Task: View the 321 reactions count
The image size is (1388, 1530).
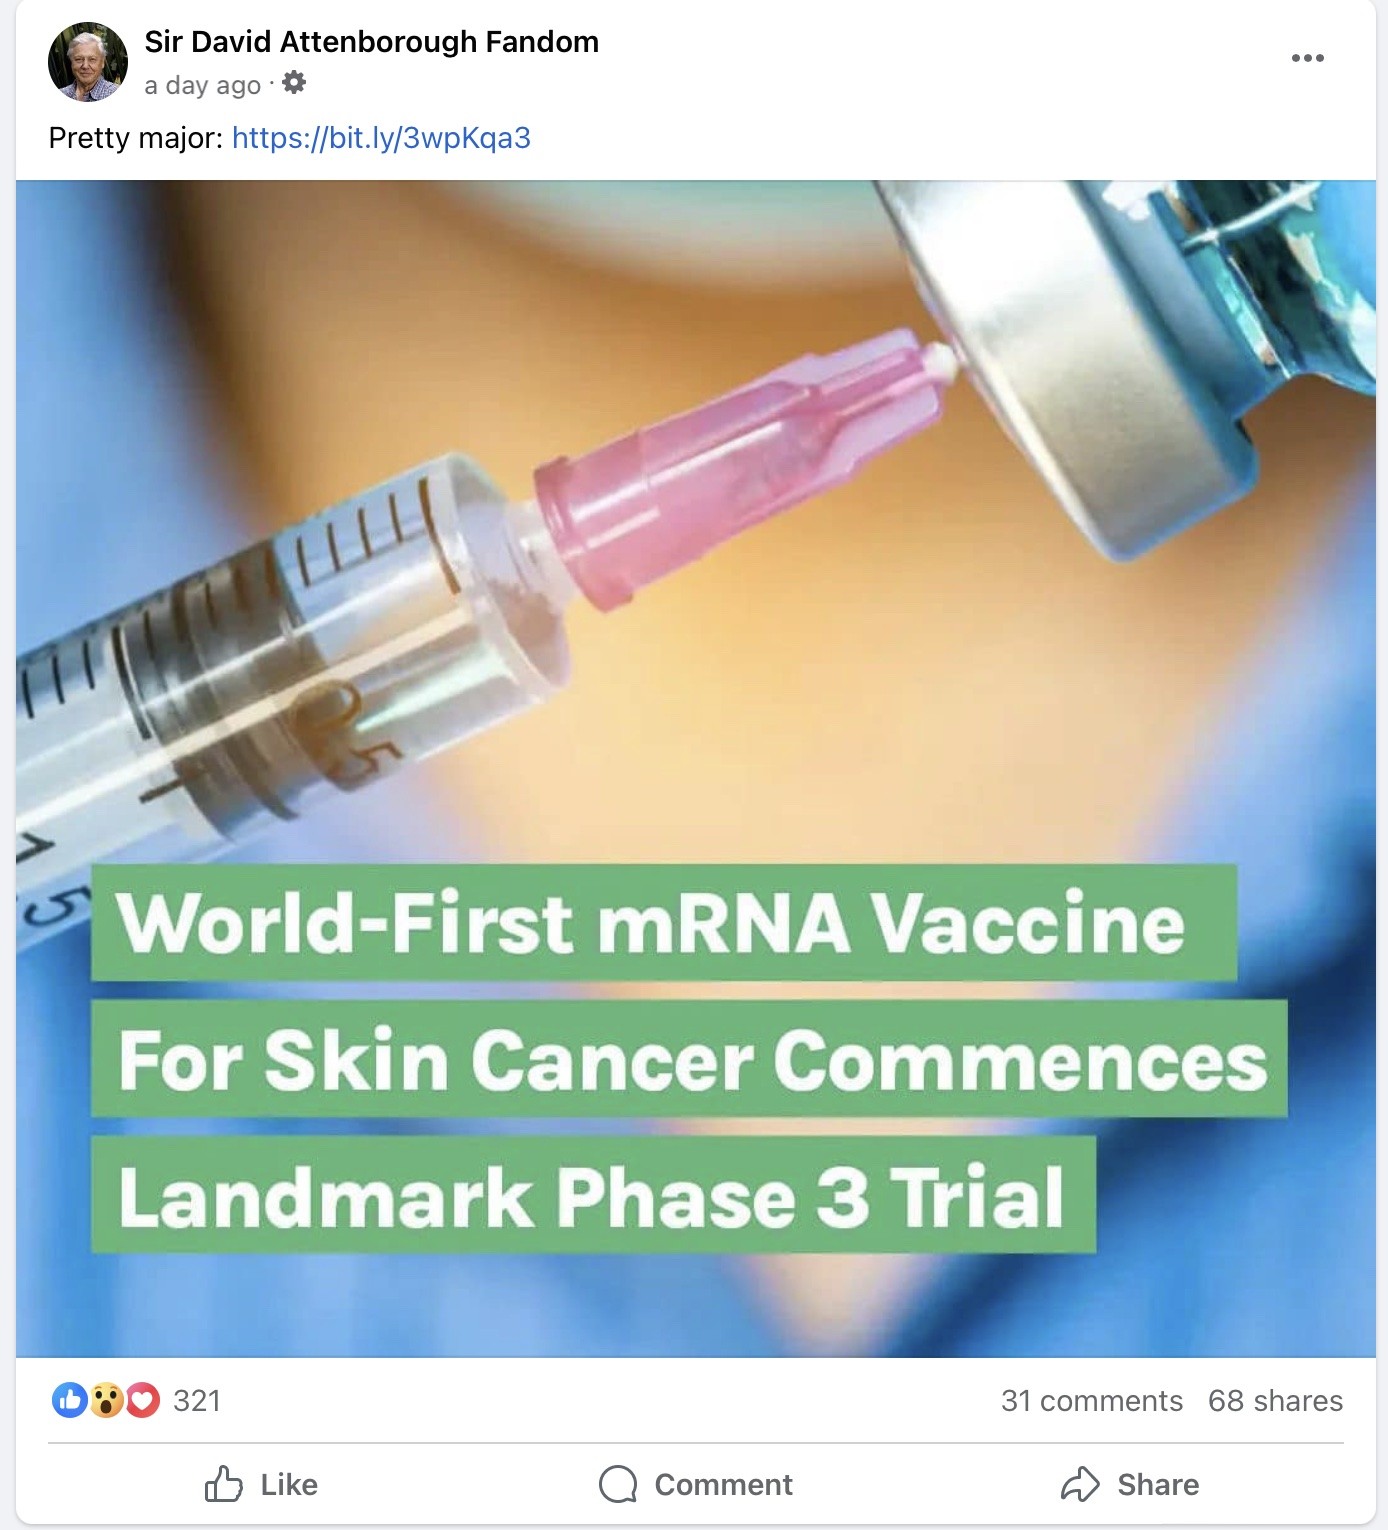Action: point(197,1401)
